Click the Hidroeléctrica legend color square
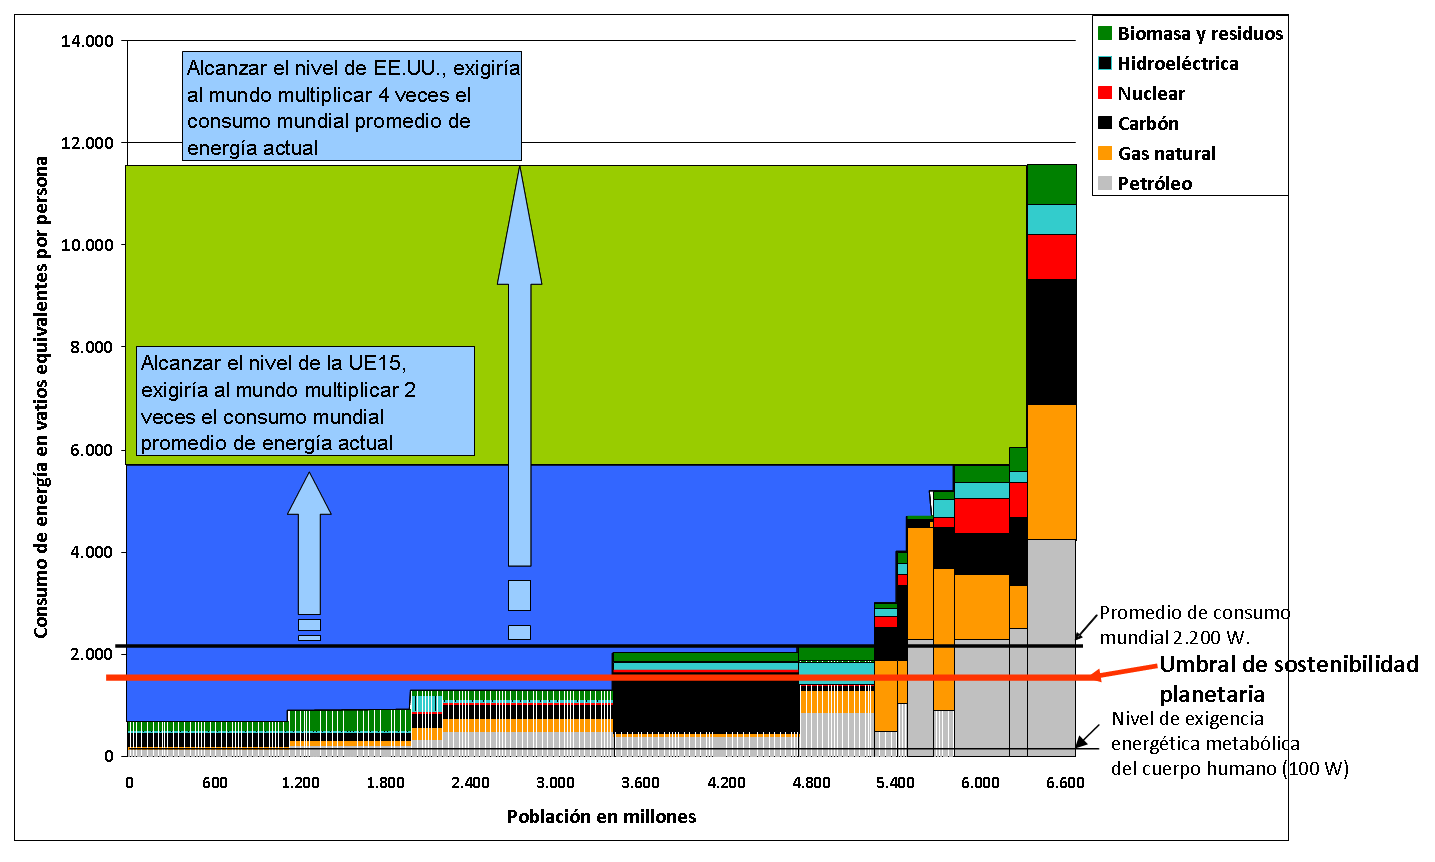This screenshot has height=862, width=1435. (1105, 63)
